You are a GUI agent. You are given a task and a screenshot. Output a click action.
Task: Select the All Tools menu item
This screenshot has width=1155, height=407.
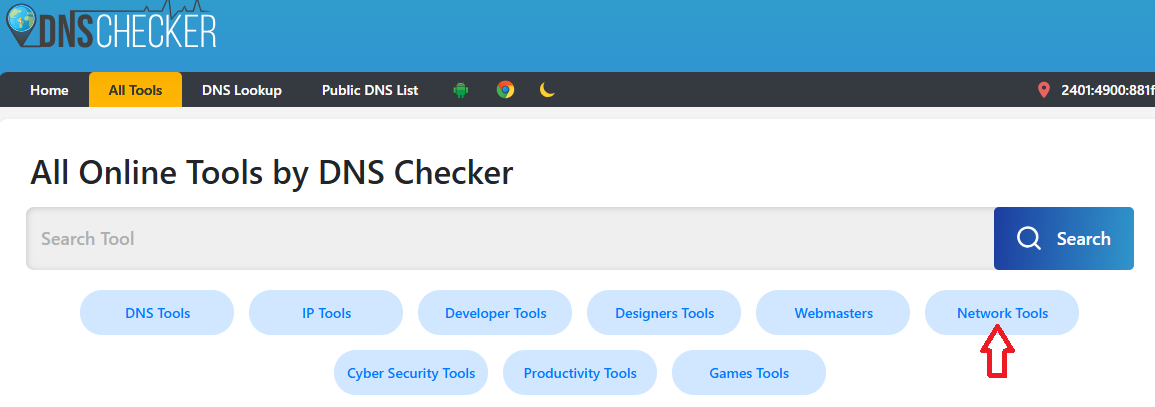[136, 90]
